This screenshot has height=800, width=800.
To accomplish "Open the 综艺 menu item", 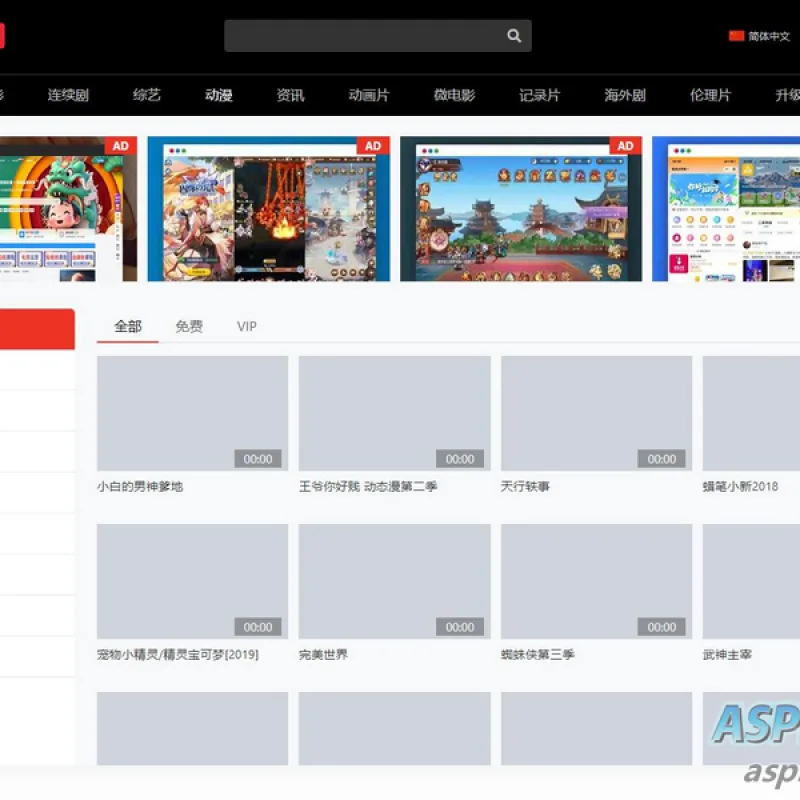I will pos(147,95).
